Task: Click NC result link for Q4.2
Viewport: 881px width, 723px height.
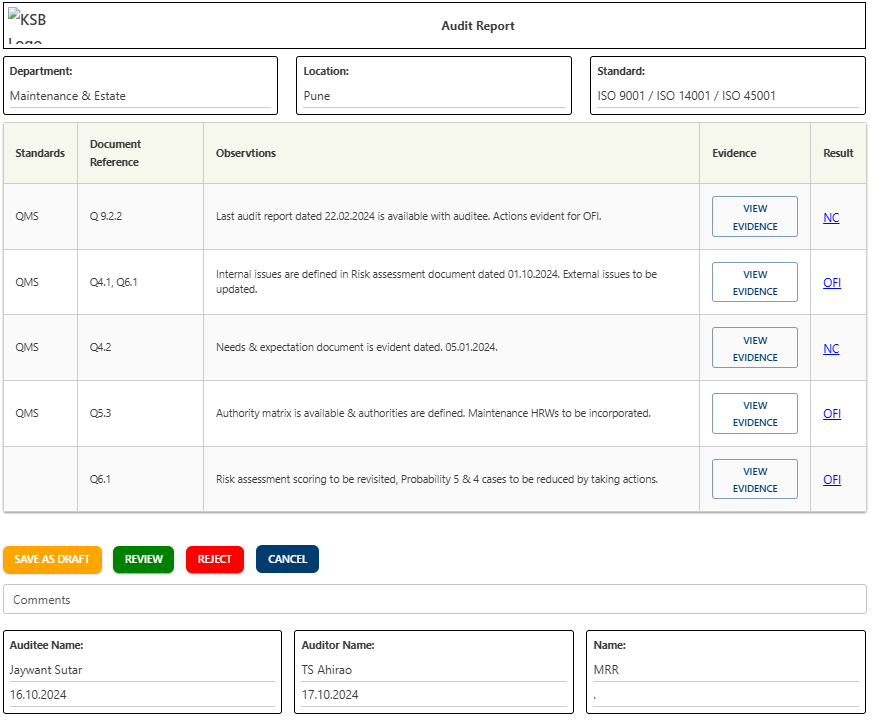Action: tap(831, 349)
